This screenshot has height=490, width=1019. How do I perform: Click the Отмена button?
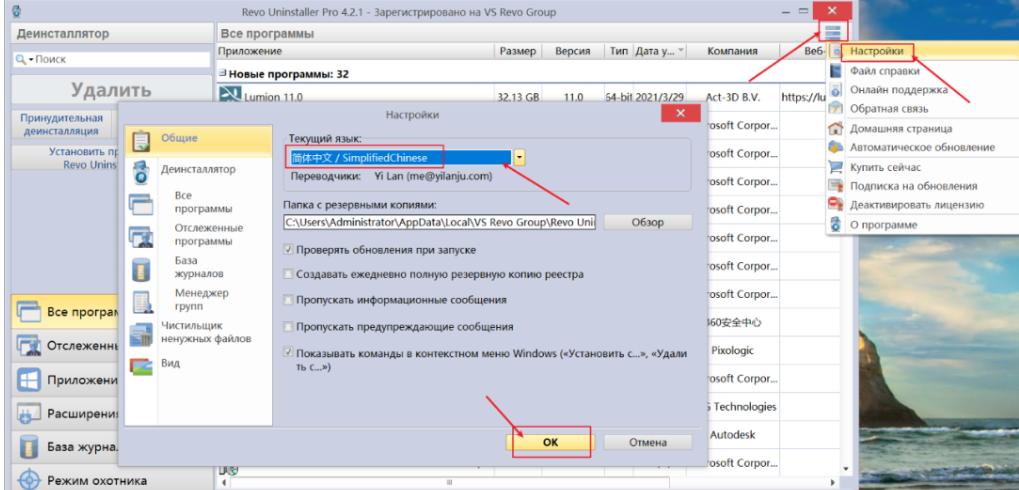[x=647, y=442]
